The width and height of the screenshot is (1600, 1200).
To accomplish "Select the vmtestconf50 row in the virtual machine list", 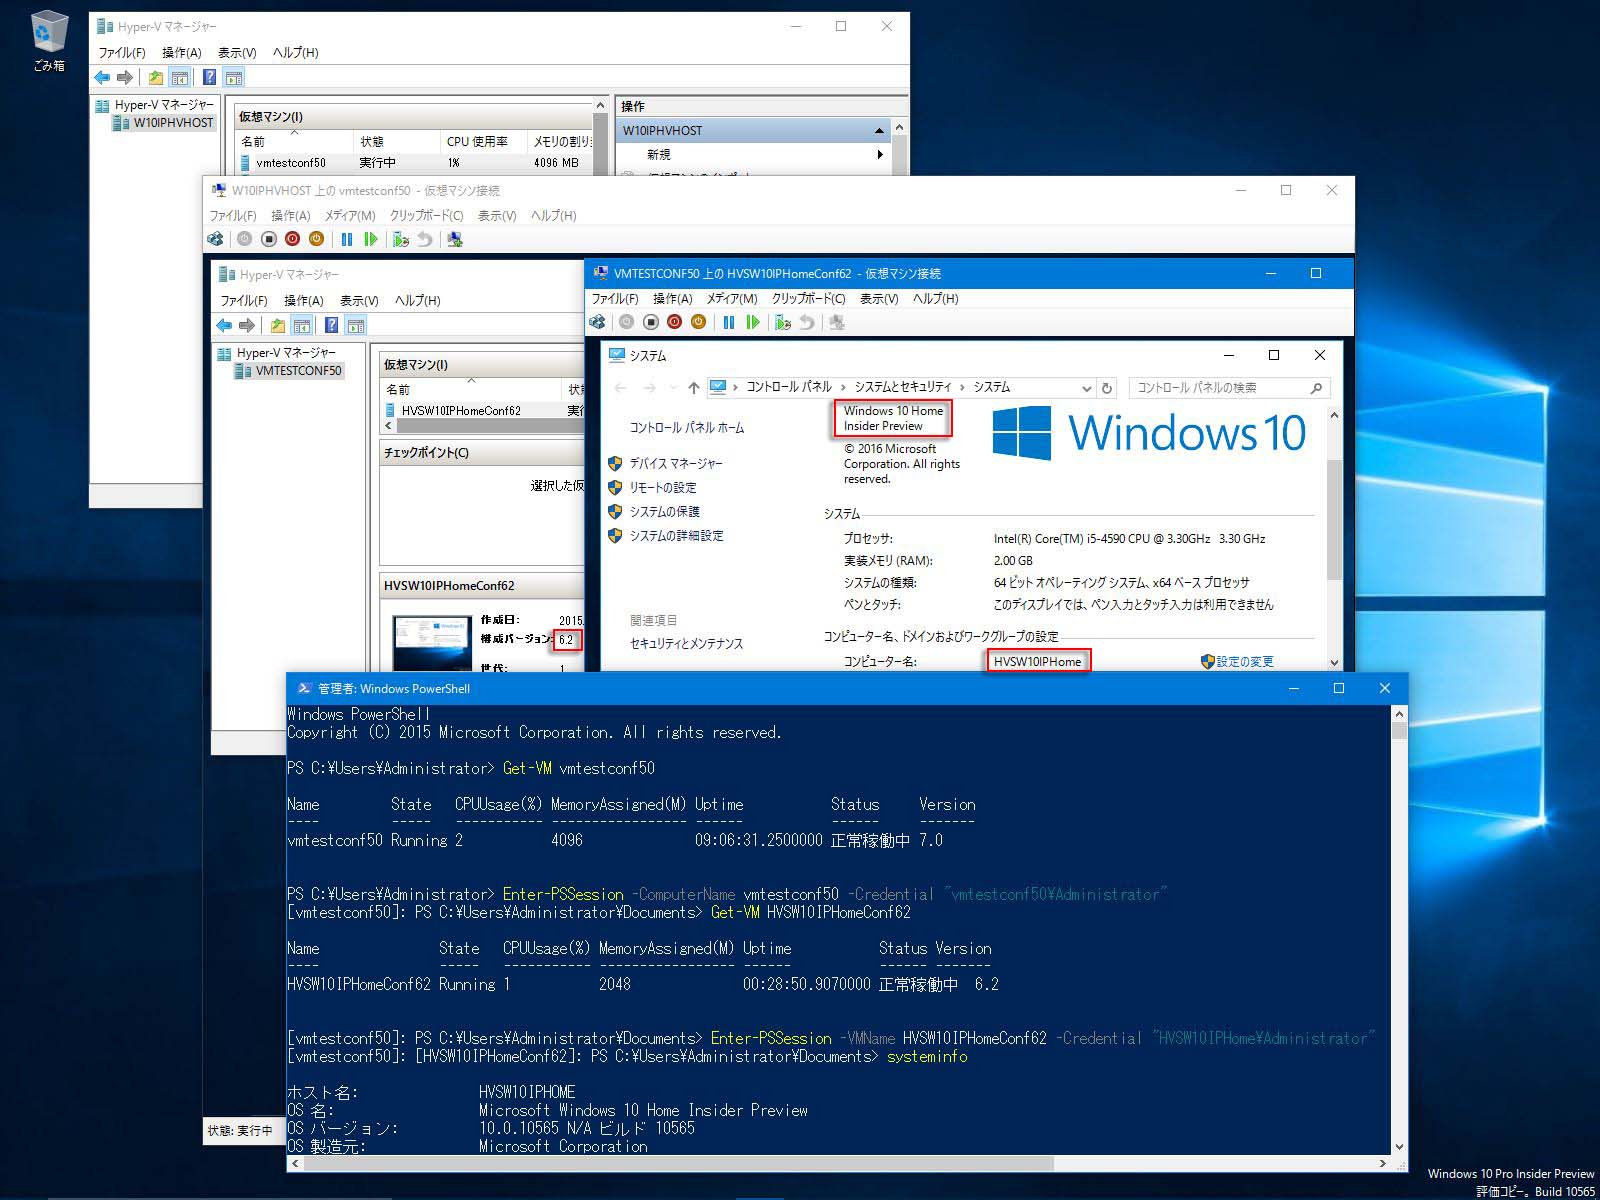I will (x=415, y=163).
